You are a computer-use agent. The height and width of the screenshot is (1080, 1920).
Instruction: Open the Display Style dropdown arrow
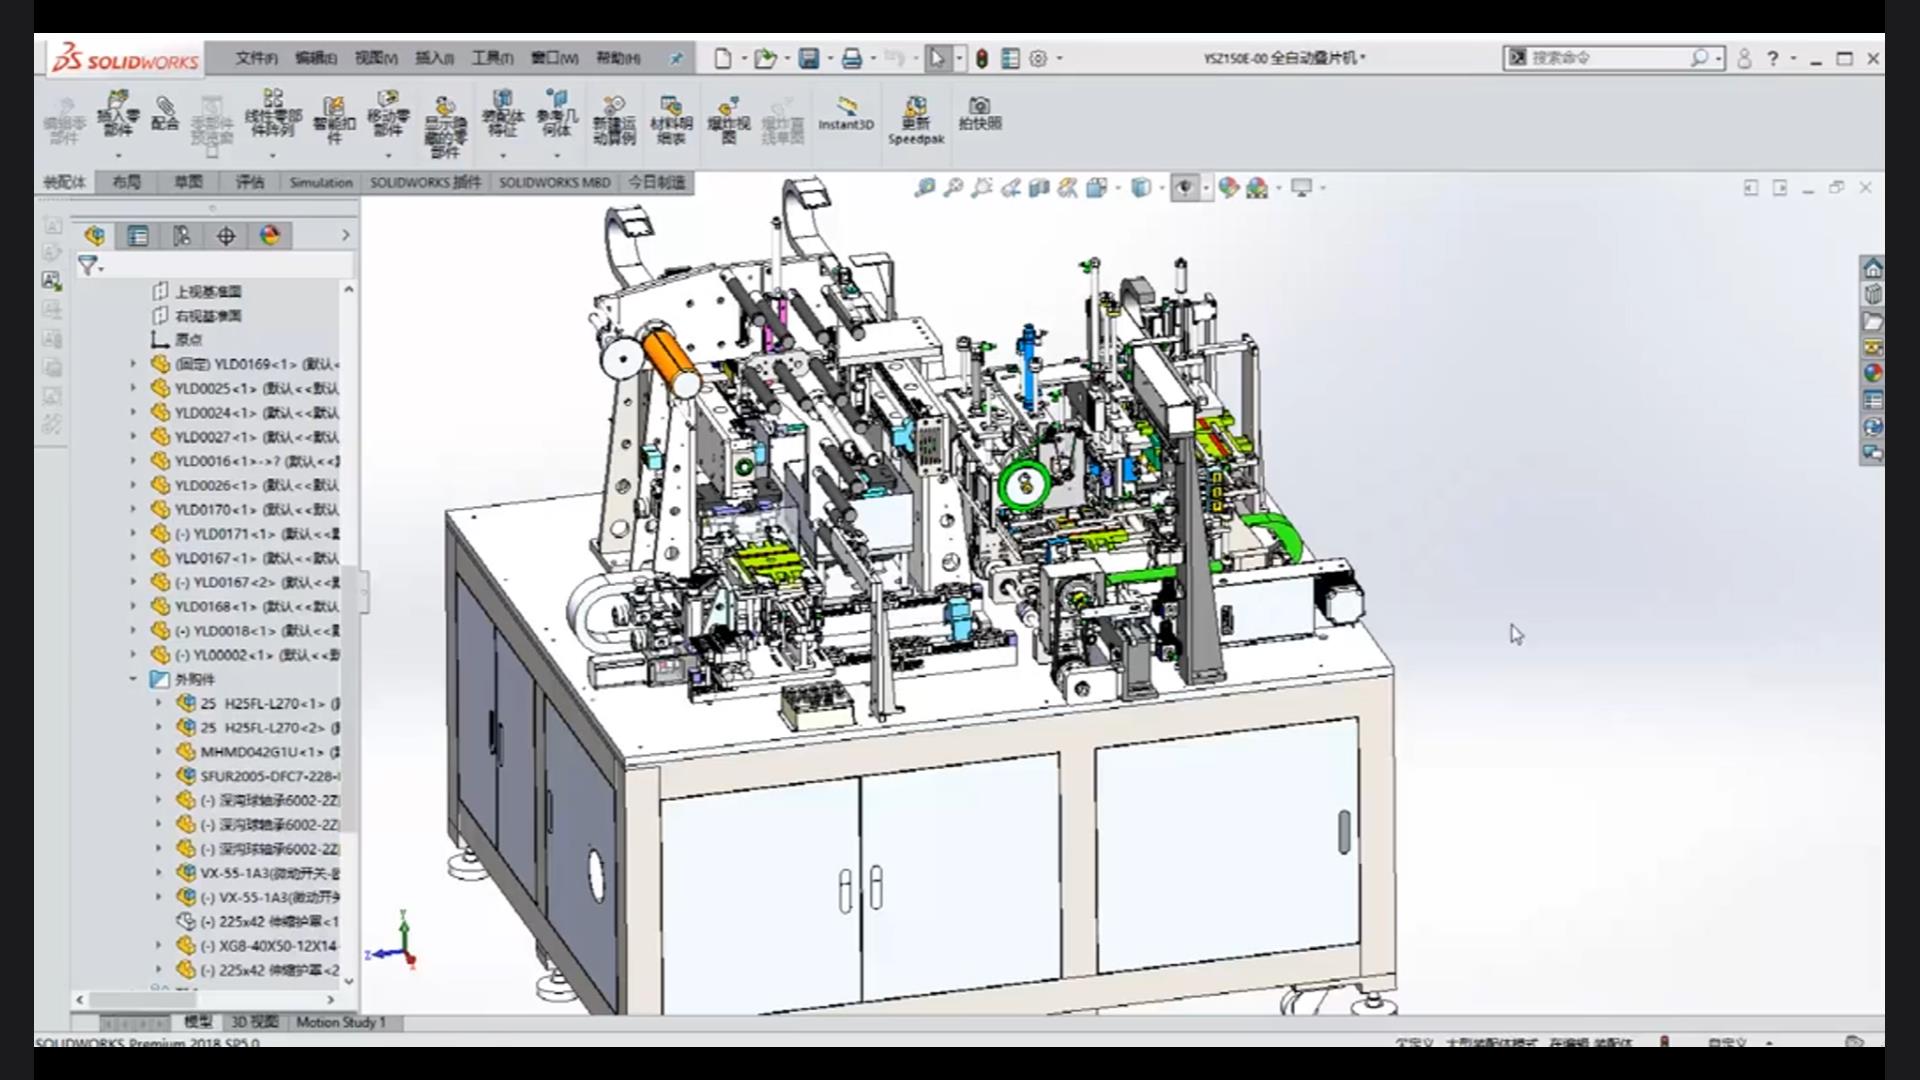coord(1162,187)
